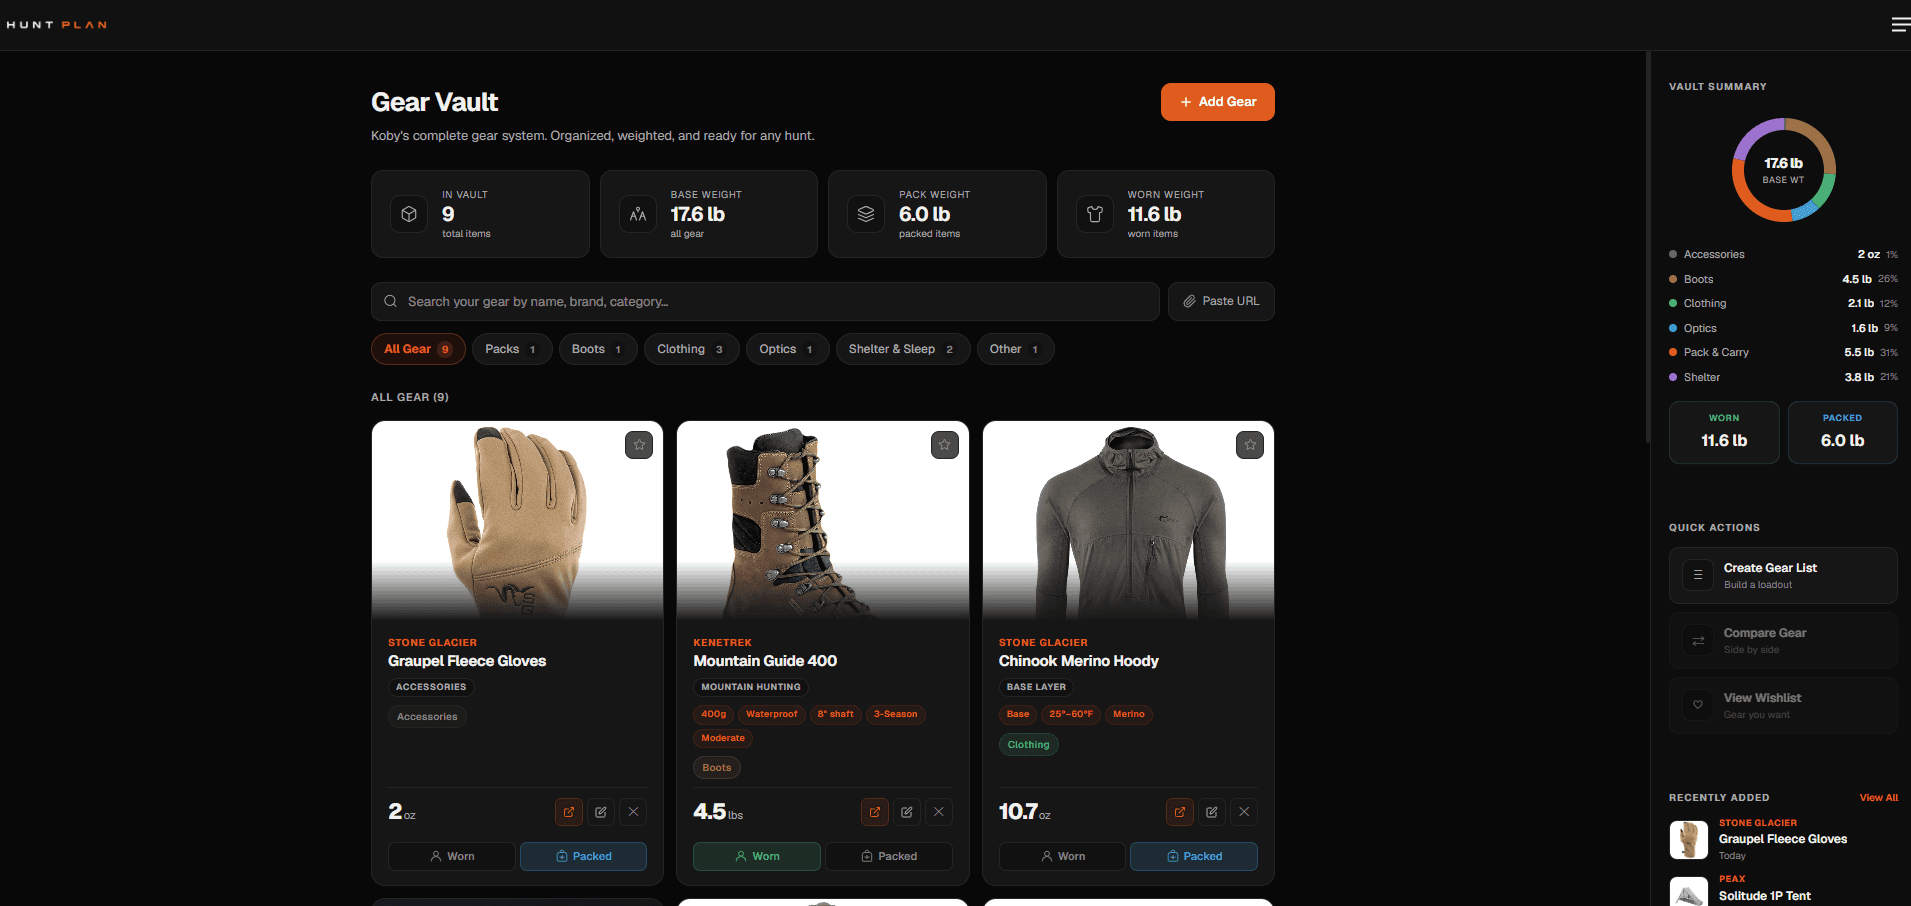Image resolution: width=1911 pixels, height=906 pixels.
Task: Click the HUNT PLAN logo
Action: coord(57,25)
